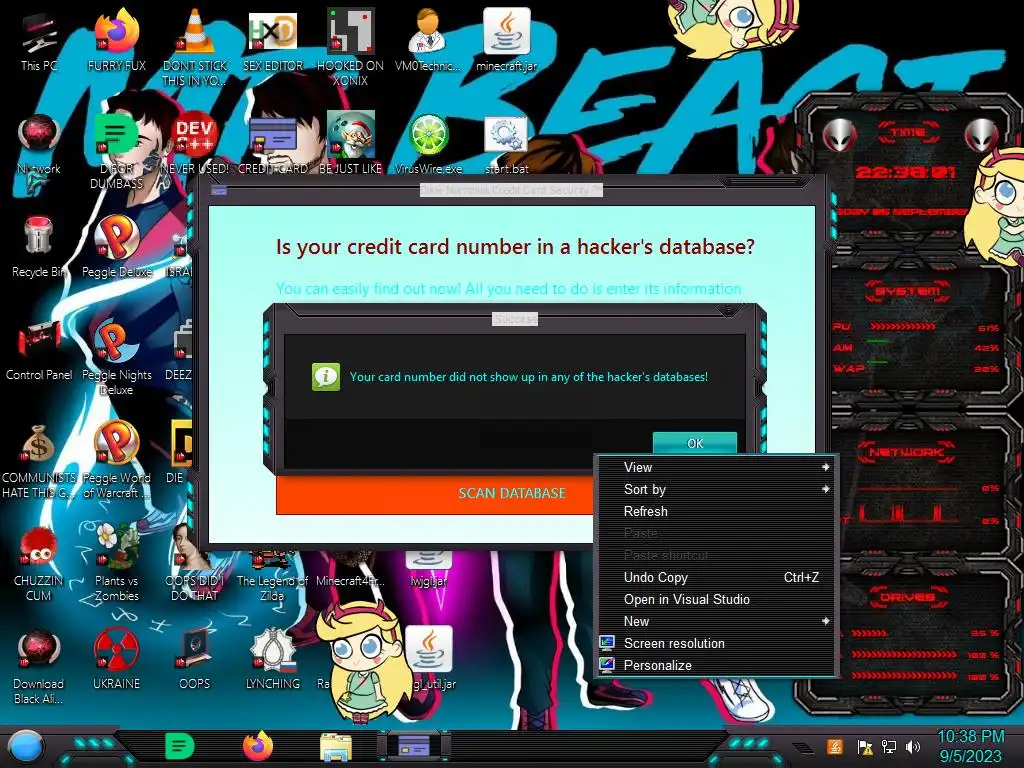
Task: Click the green info icon in dialog
Action: coord(326,377)
